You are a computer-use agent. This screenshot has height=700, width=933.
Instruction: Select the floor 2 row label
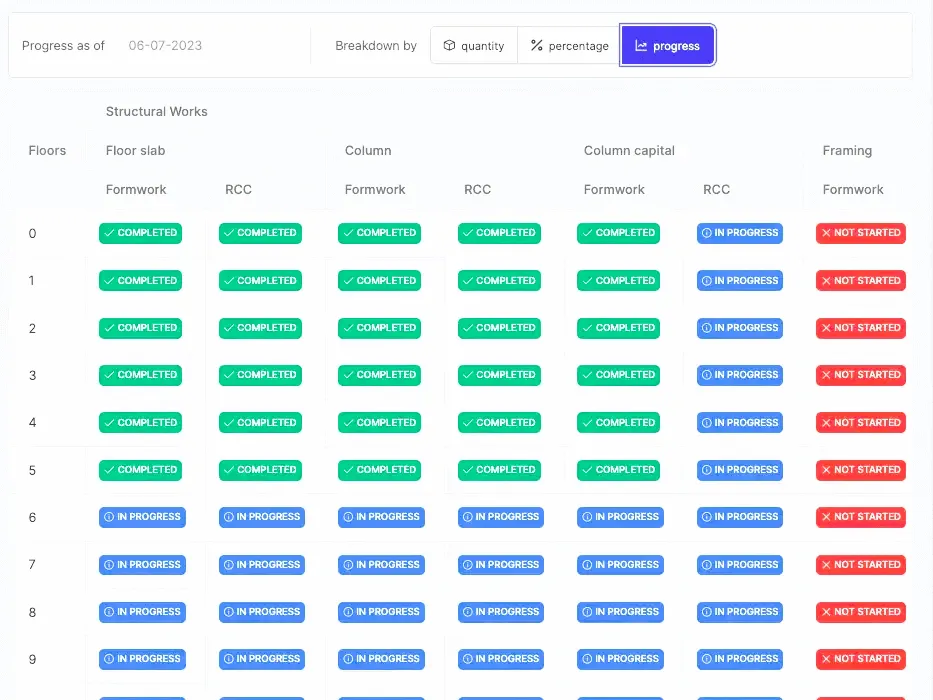pyautogui.click(x=32, y=328)
